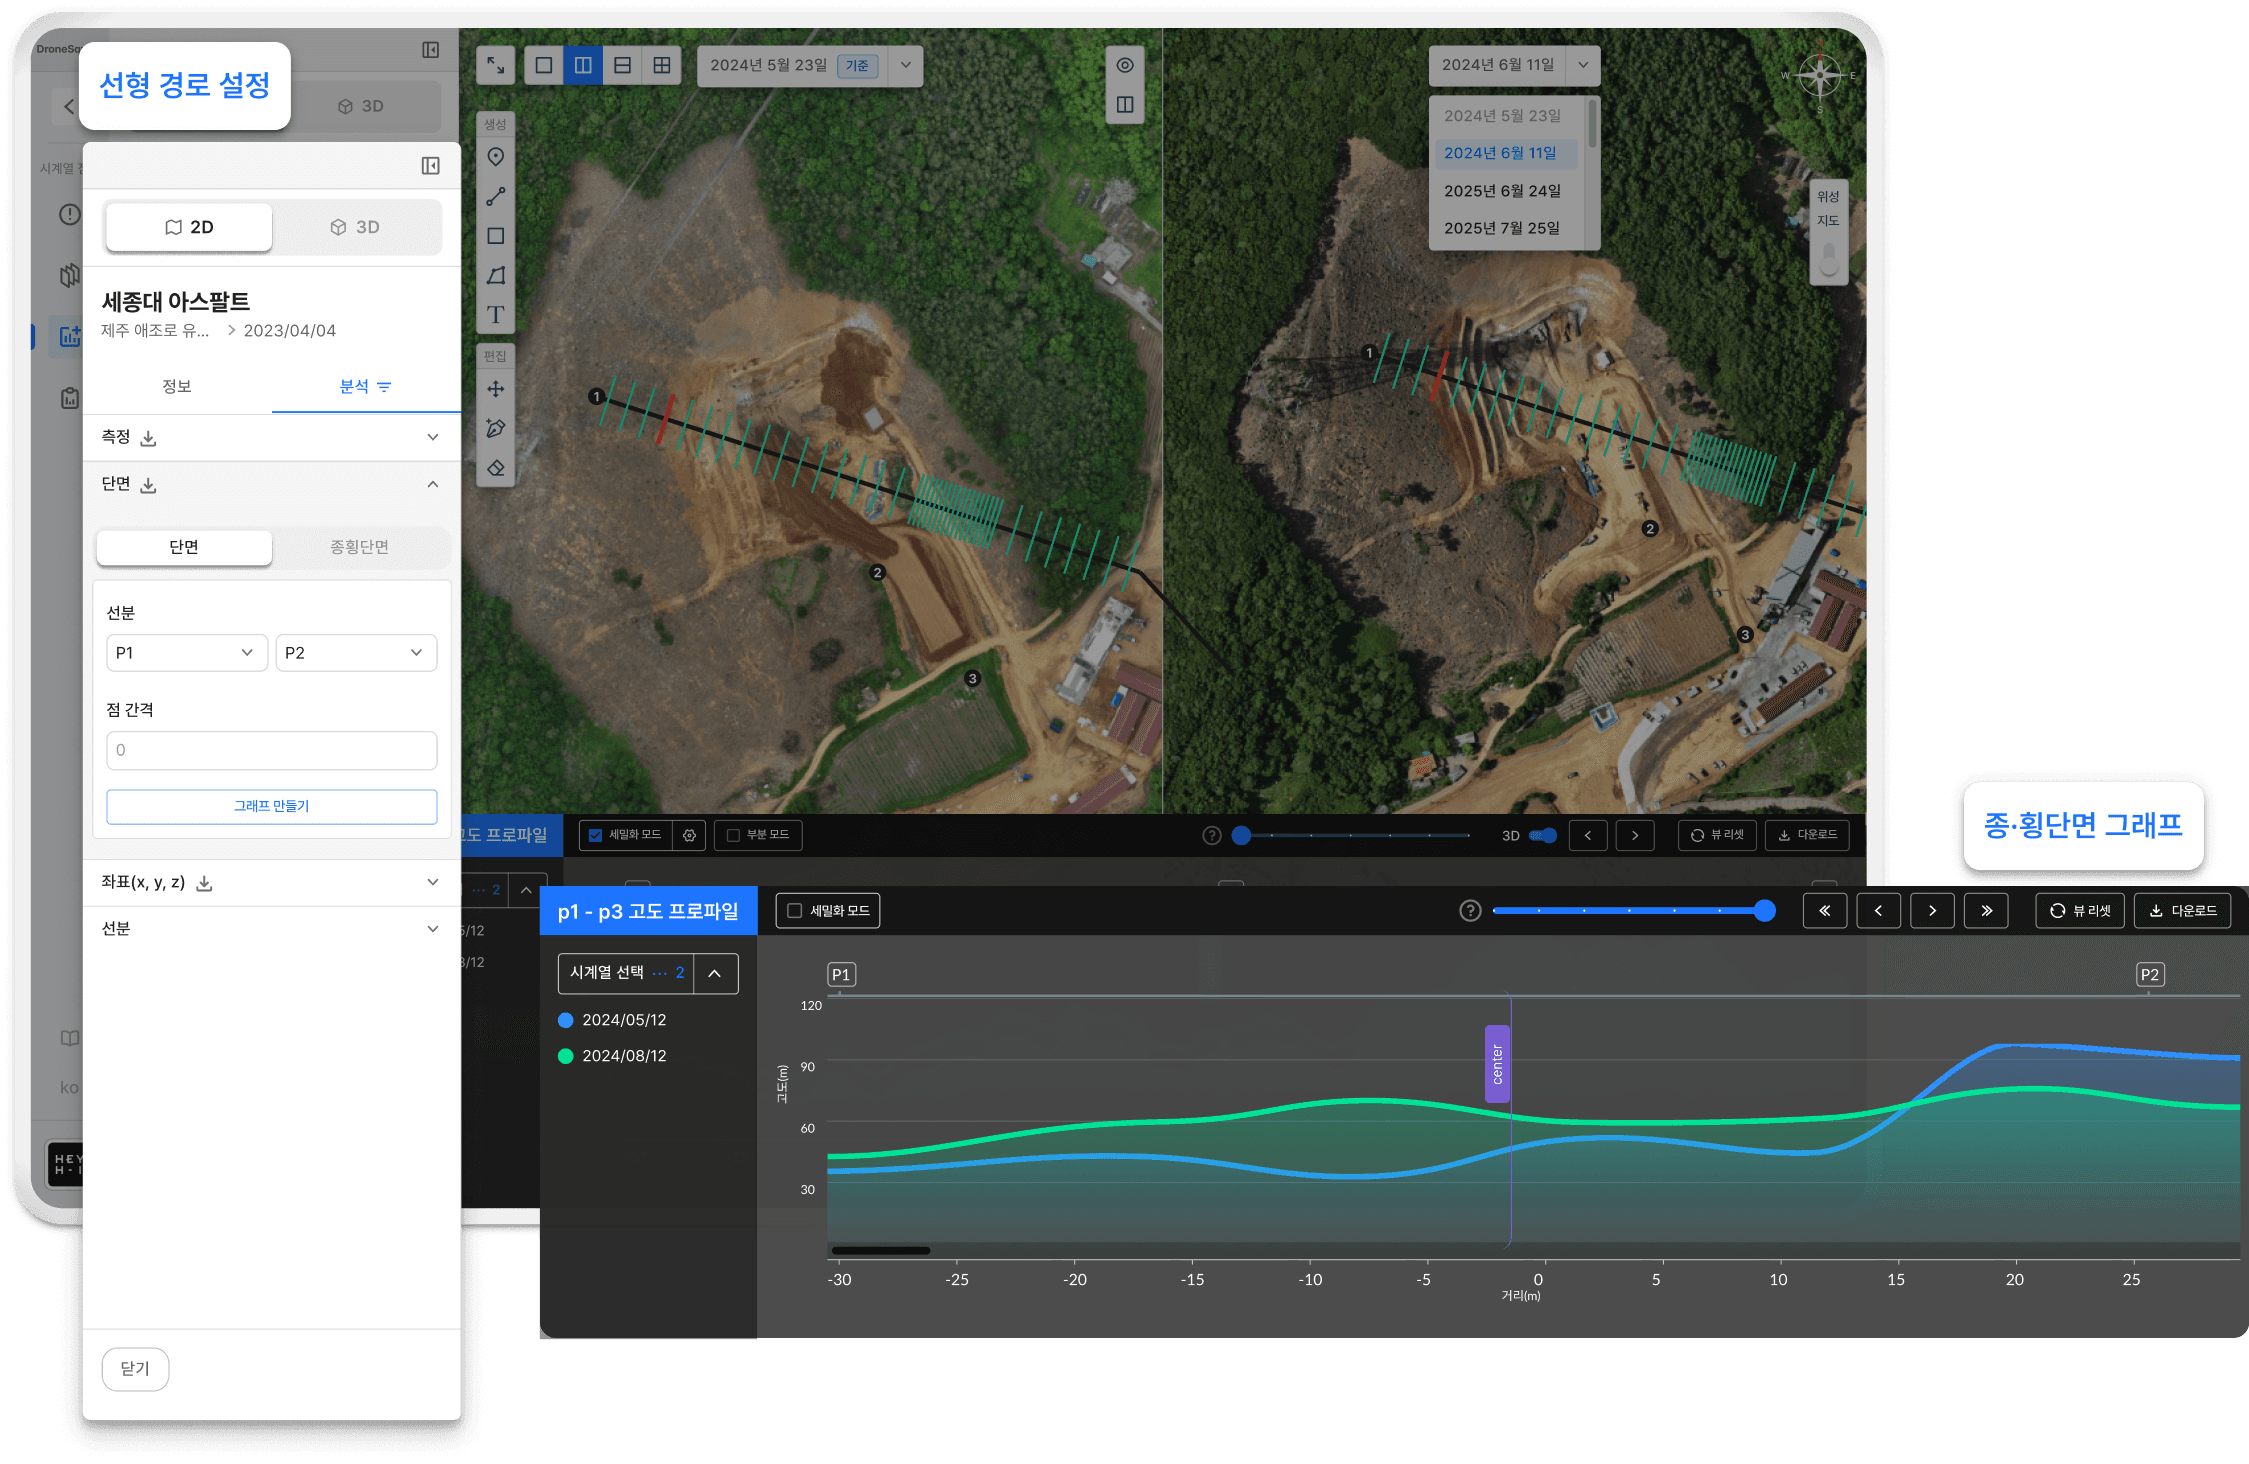Switch to four-pane grid view layout
This screenshot has height=1464, width=2249.
pyautogui.click(x=662, y=66)
